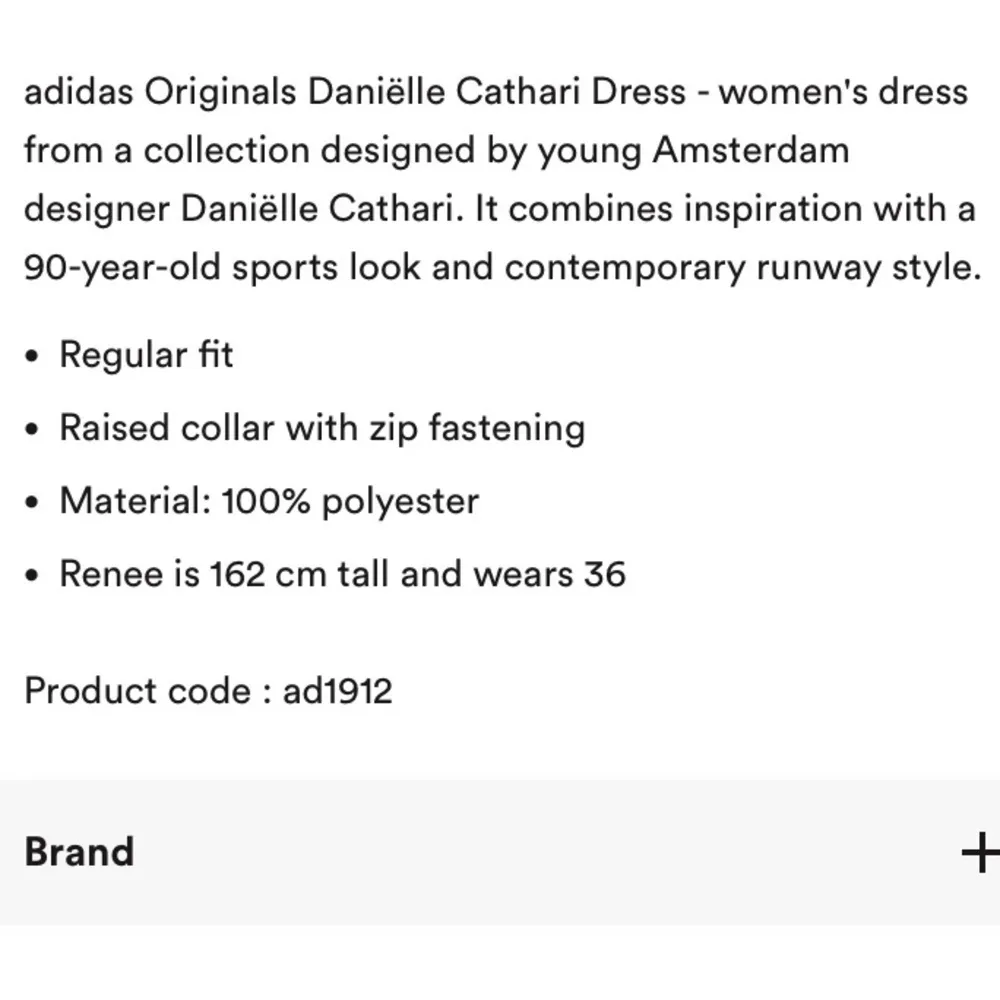This screenshot has width=1000, height=1000.
Task: Click the 'Renee is 162 cm' bullet line
Action: (x=343, y=572)
